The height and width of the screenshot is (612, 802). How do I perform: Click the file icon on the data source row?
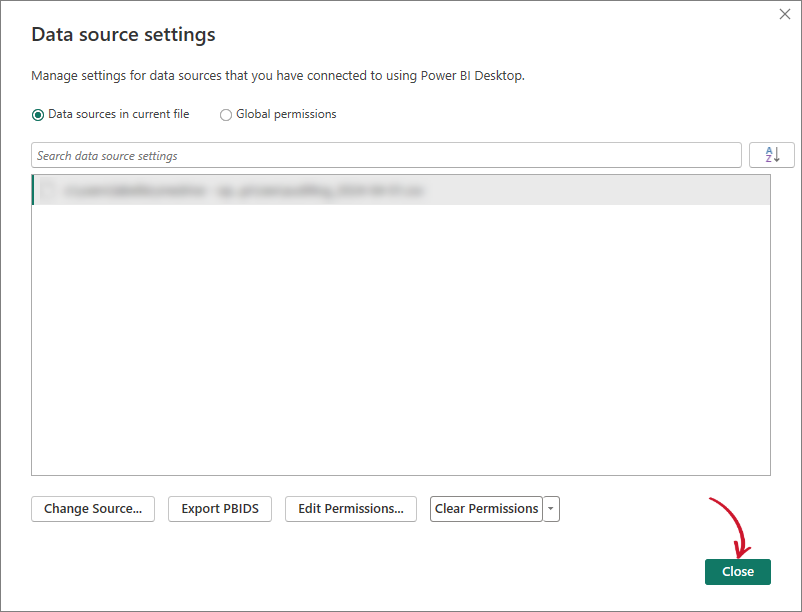[x=44, y=189]
